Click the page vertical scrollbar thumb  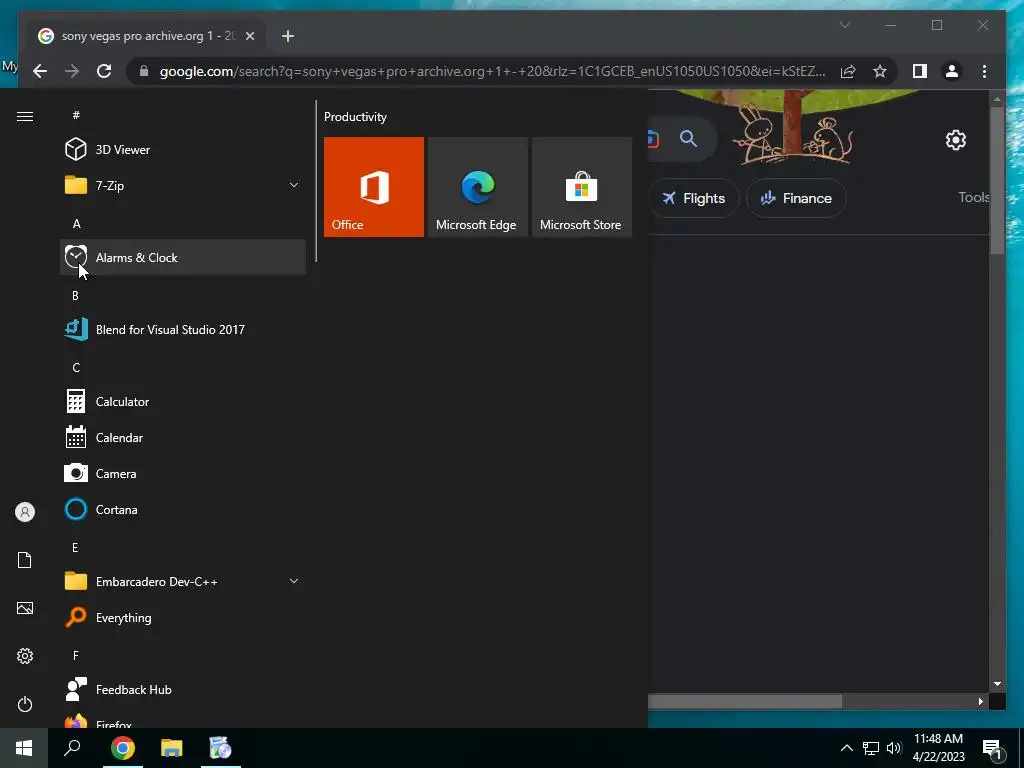tap(997, 180)
